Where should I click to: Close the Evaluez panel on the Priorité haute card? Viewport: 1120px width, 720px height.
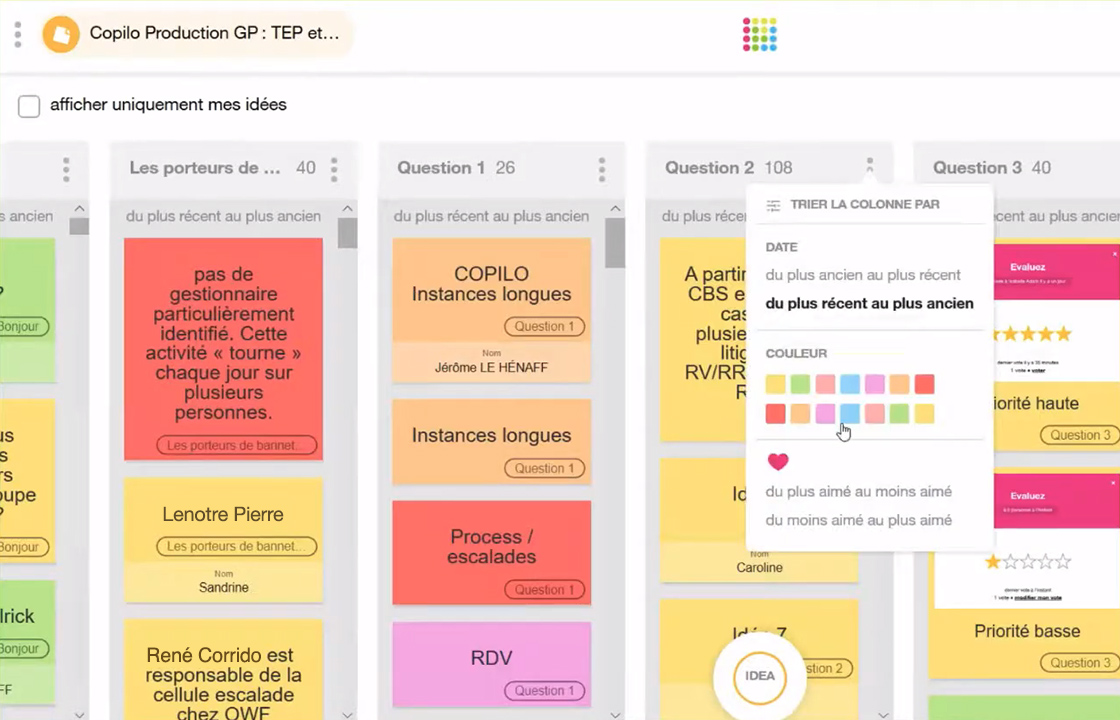[1114, 254]
